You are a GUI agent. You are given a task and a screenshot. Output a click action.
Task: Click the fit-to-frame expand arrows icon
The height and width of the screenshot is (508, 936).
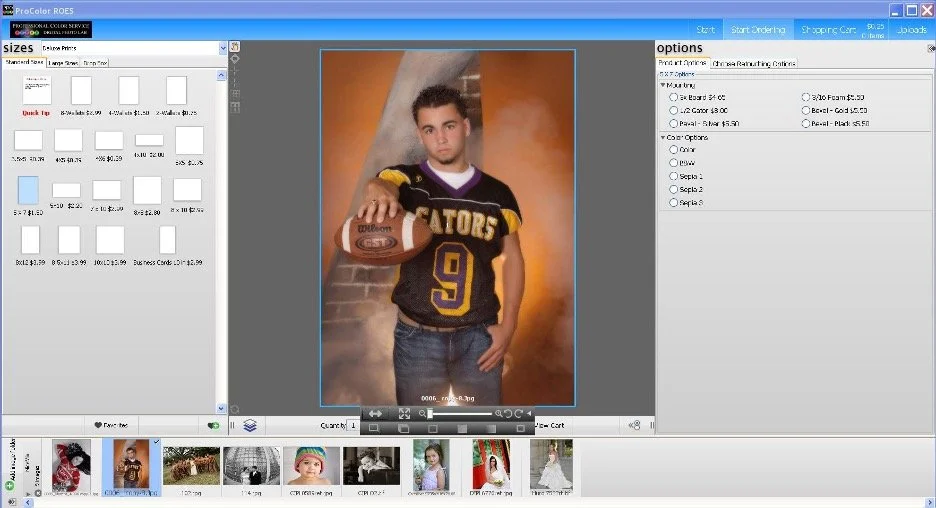click(x=404, y=413)
